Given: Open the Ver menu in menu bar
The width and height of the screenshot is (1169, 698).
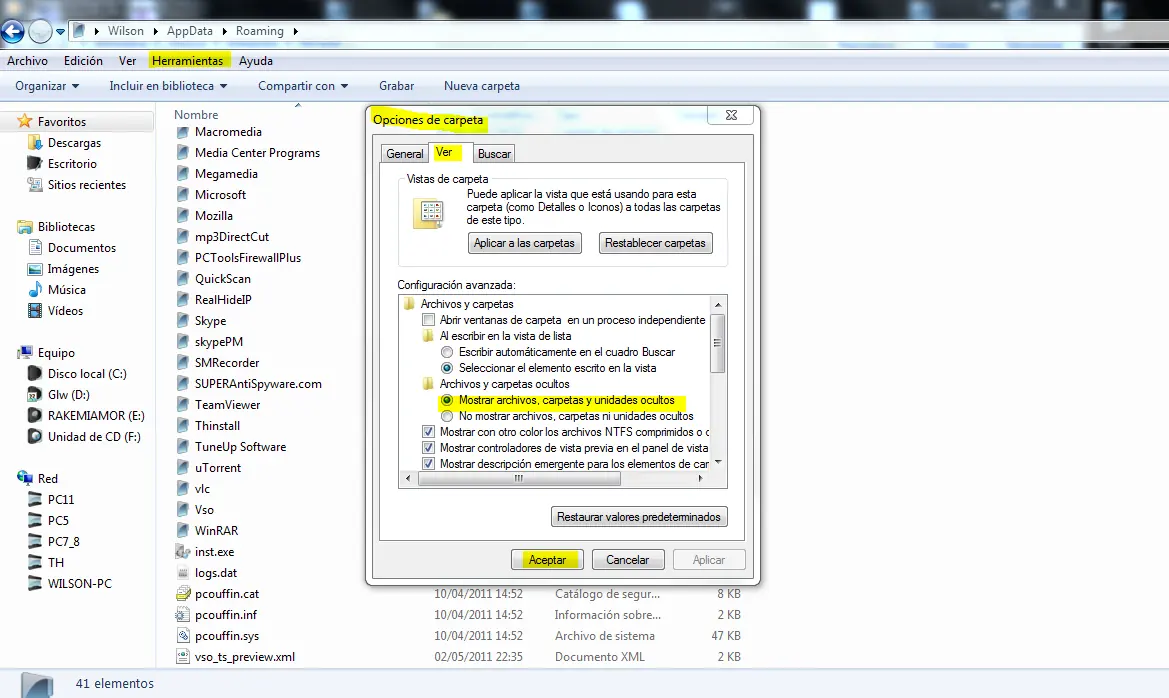Looking at the screenshot, I should (x=127, y=61).
